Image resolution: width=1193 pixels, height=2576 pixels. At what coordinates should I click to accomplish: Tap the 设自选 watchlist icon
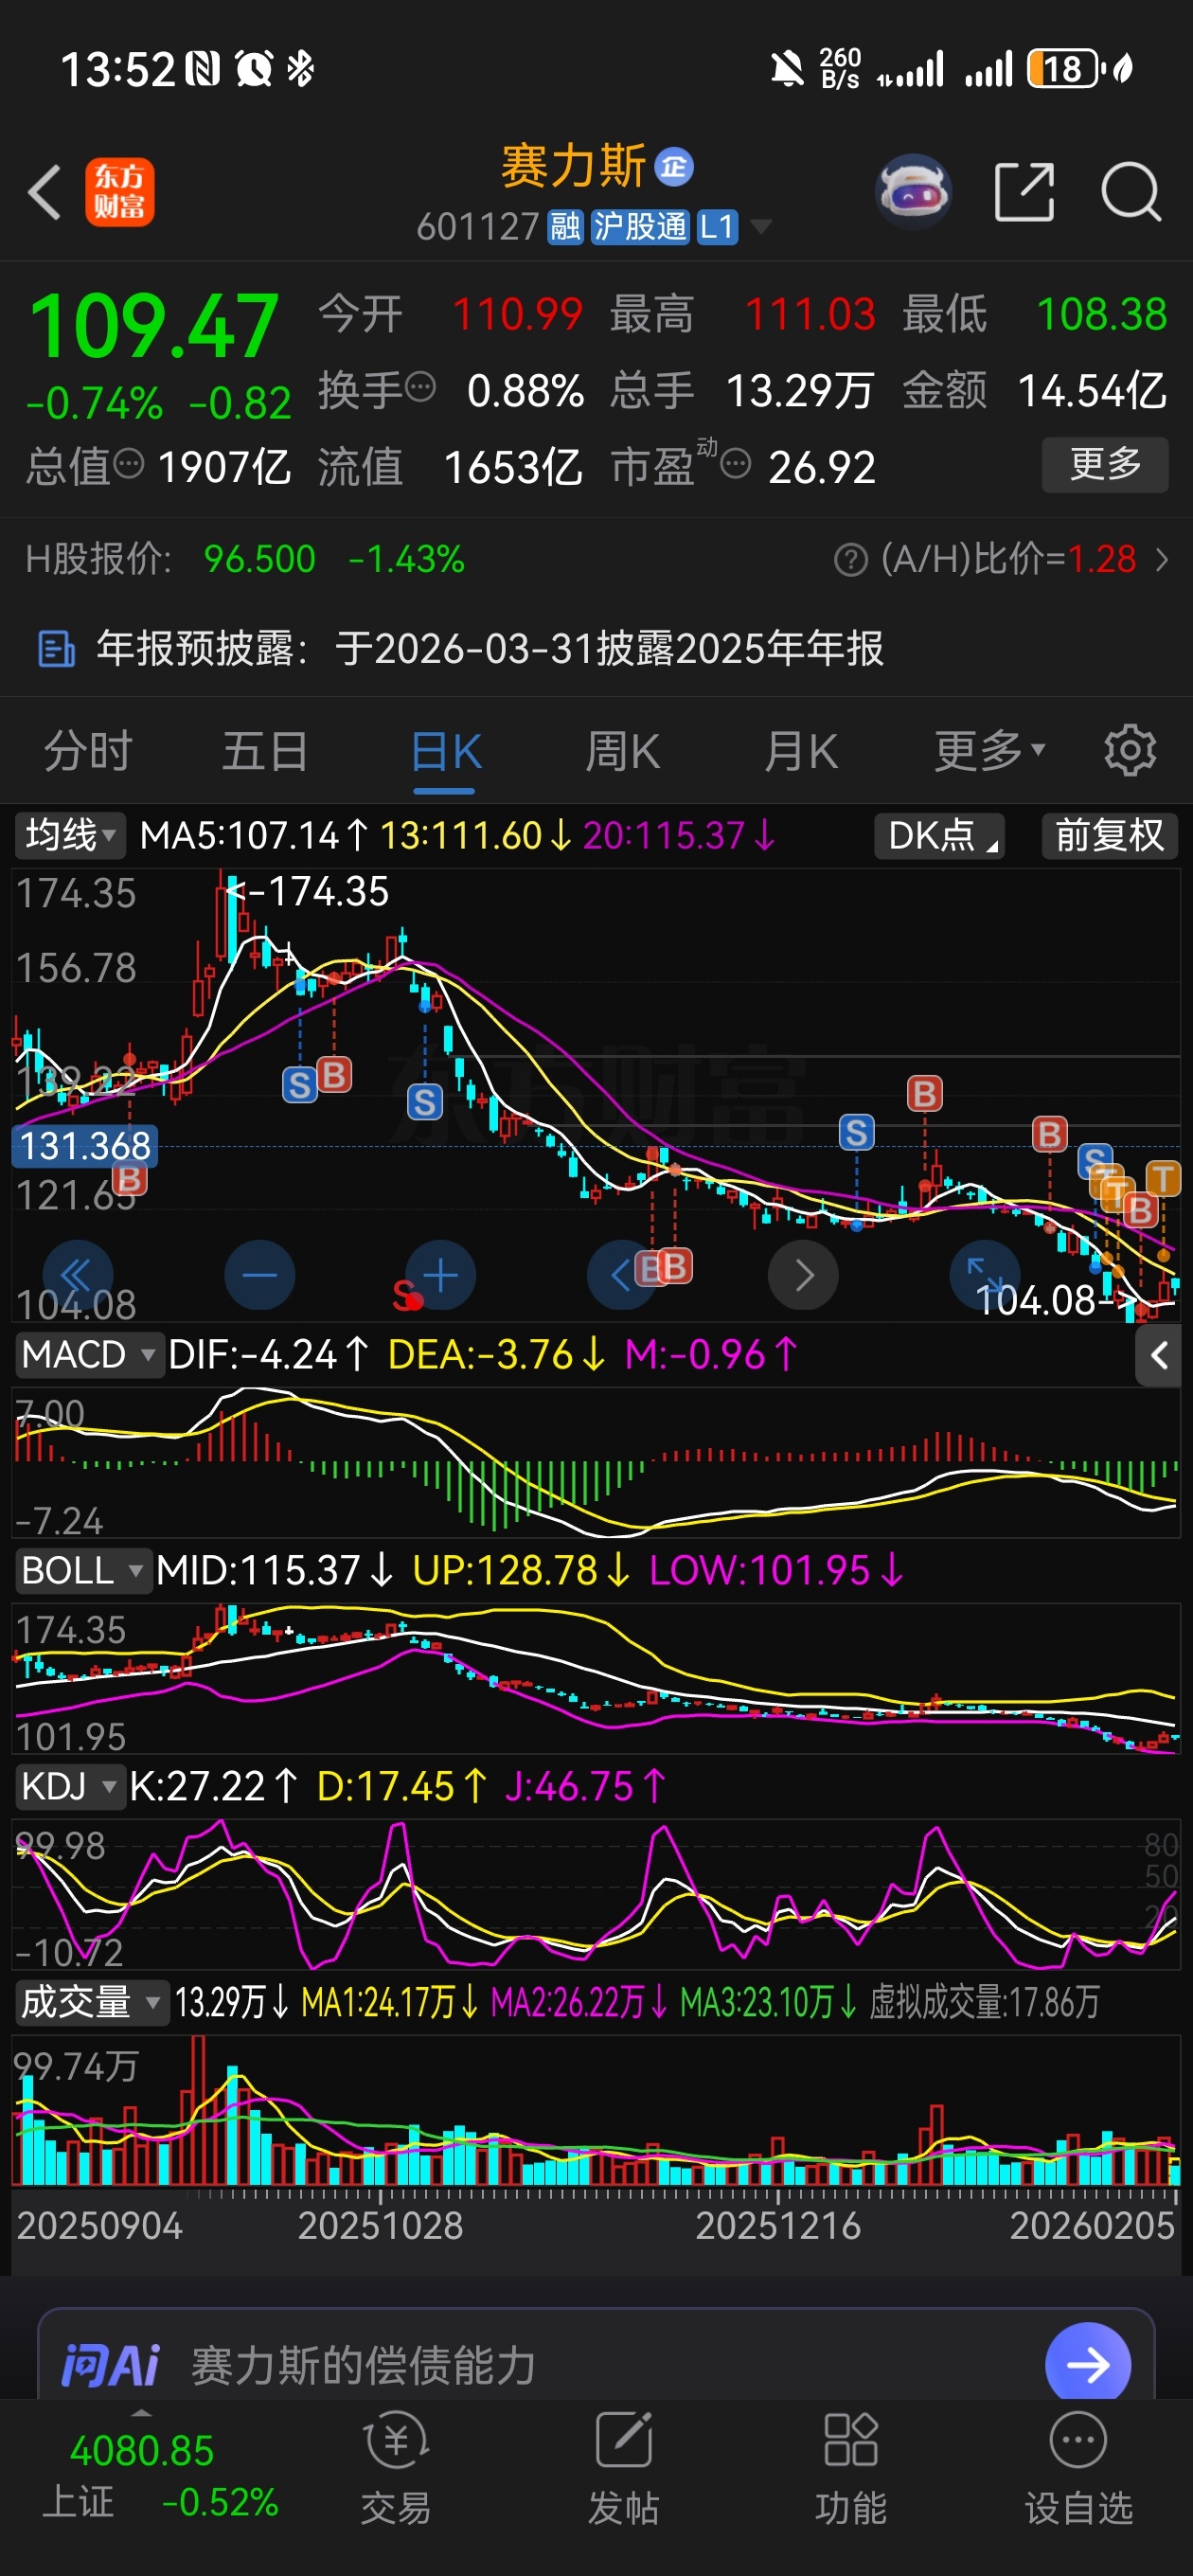tap(1078, 2468)
